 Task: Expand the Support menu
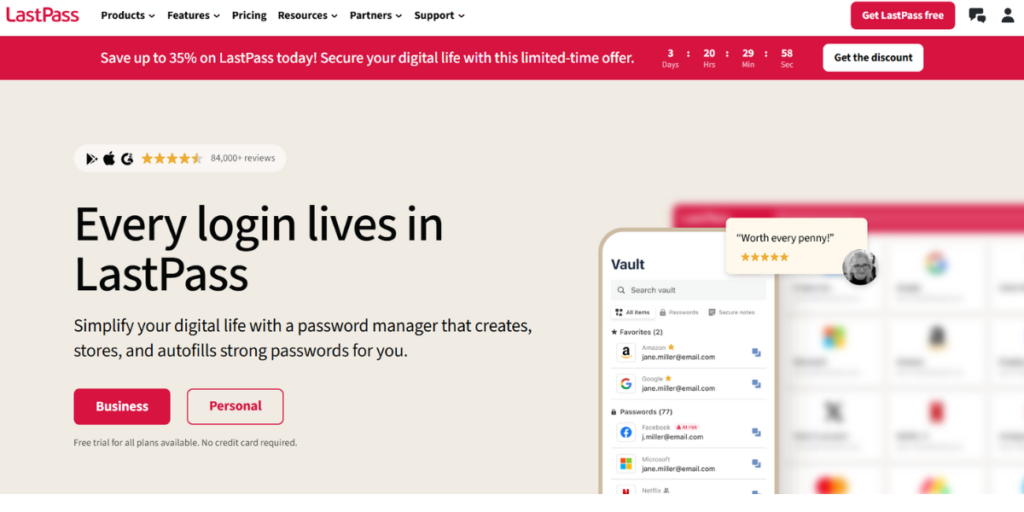coord(440,16)
